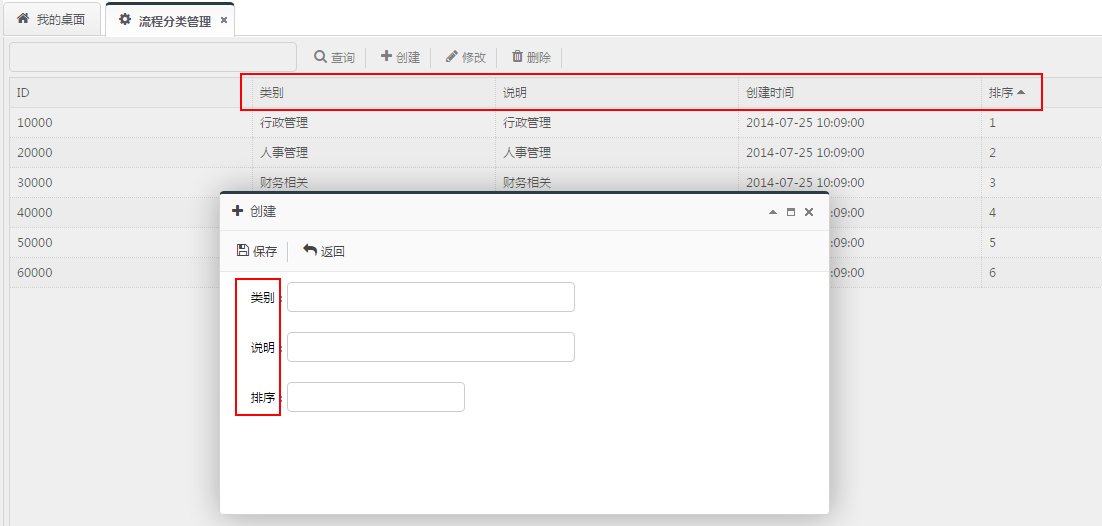1102x526 pixels.
Task: Sort by the ID column header
Action: coord(131,93)
